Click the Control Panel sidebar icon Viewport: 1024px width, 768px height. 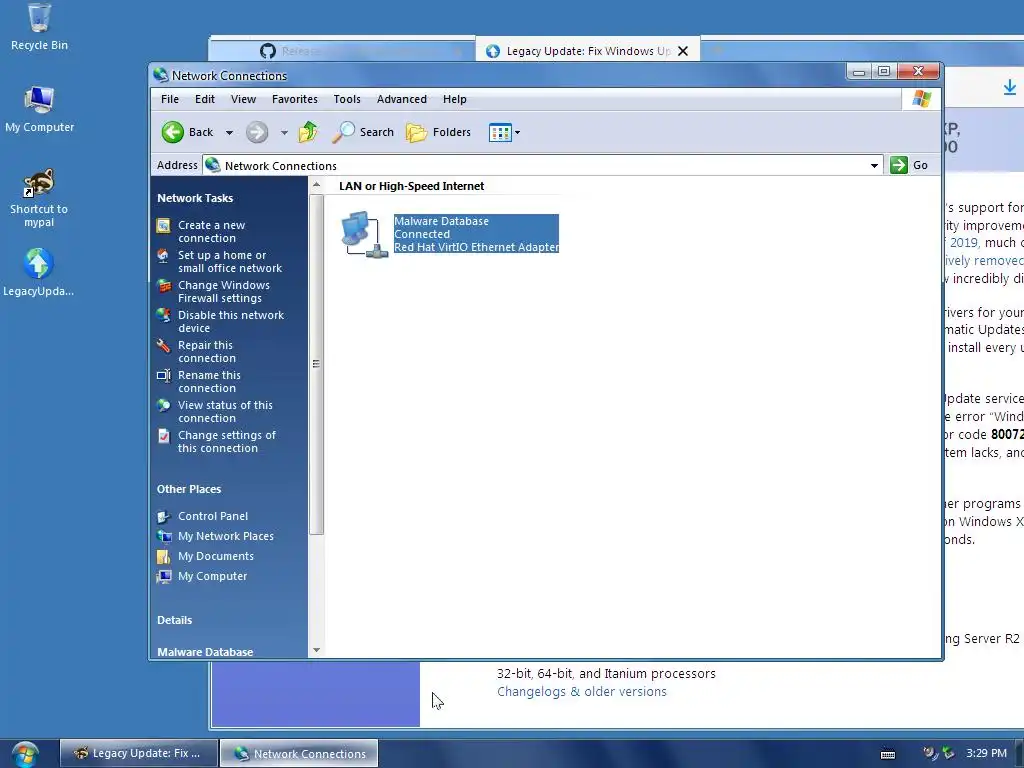pos(164,517)
